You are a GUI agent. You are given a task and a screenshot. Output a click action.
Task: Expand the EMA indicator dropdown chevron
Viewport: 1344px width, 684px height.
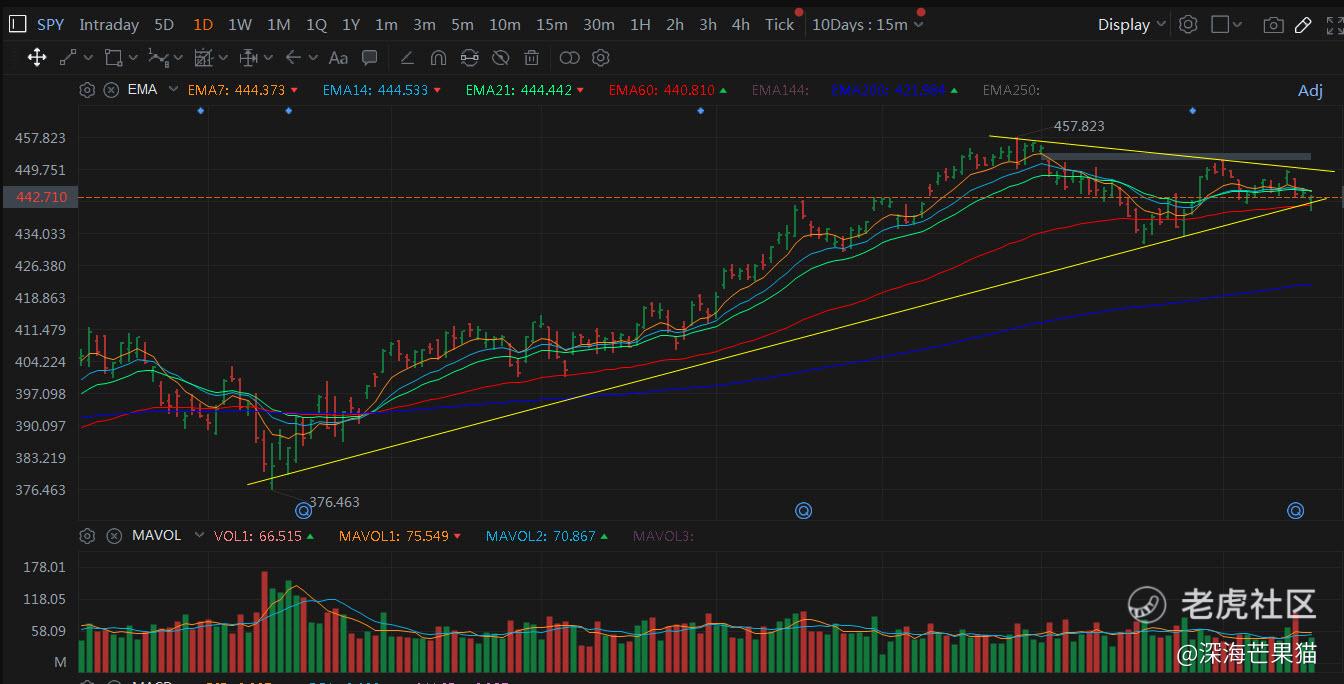(x=174, y=90)
